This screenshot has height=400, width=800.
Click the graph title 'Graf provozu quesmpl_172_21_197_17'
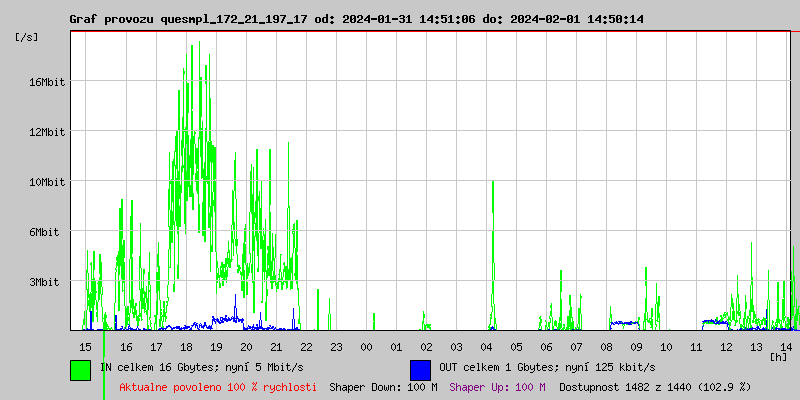click(x=189, y=19)
